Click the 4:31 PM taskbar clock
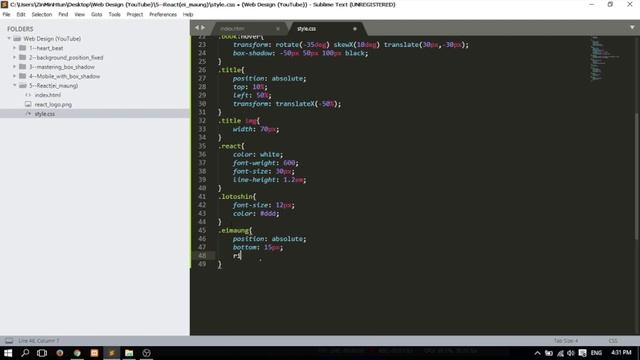Screen dimensions: 640x360 tap(621, 353)
